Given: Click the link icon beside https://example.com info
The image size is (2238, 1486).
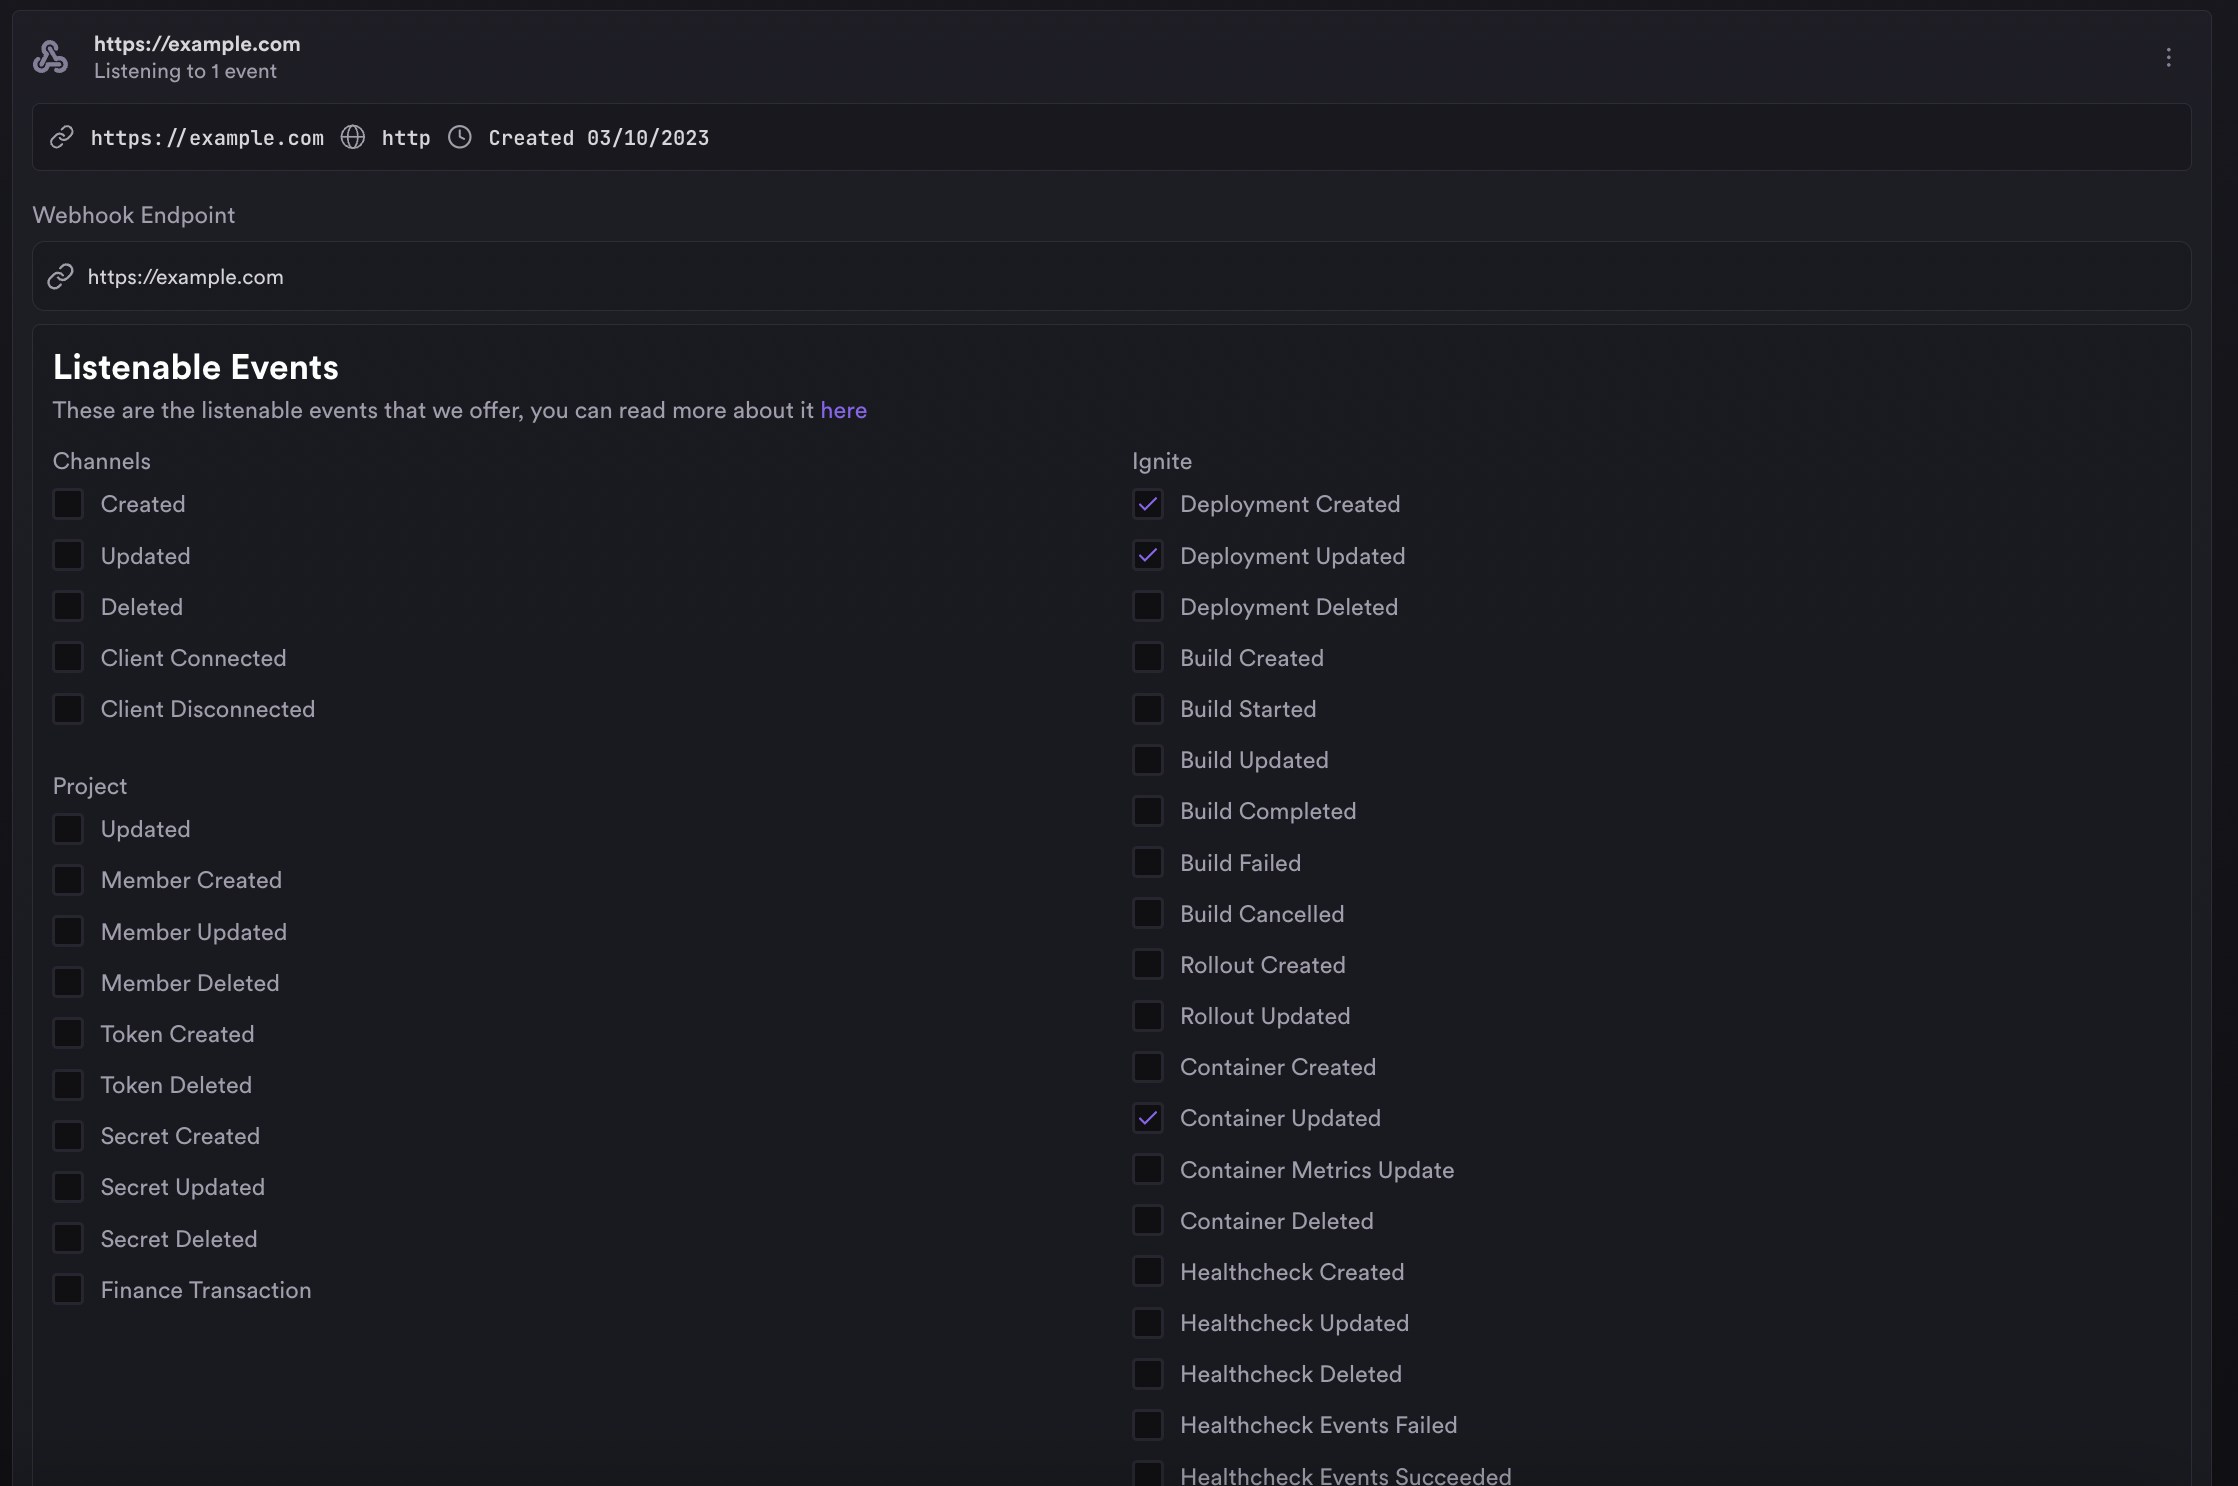Looking at the screenshot, I should point(62,137).
